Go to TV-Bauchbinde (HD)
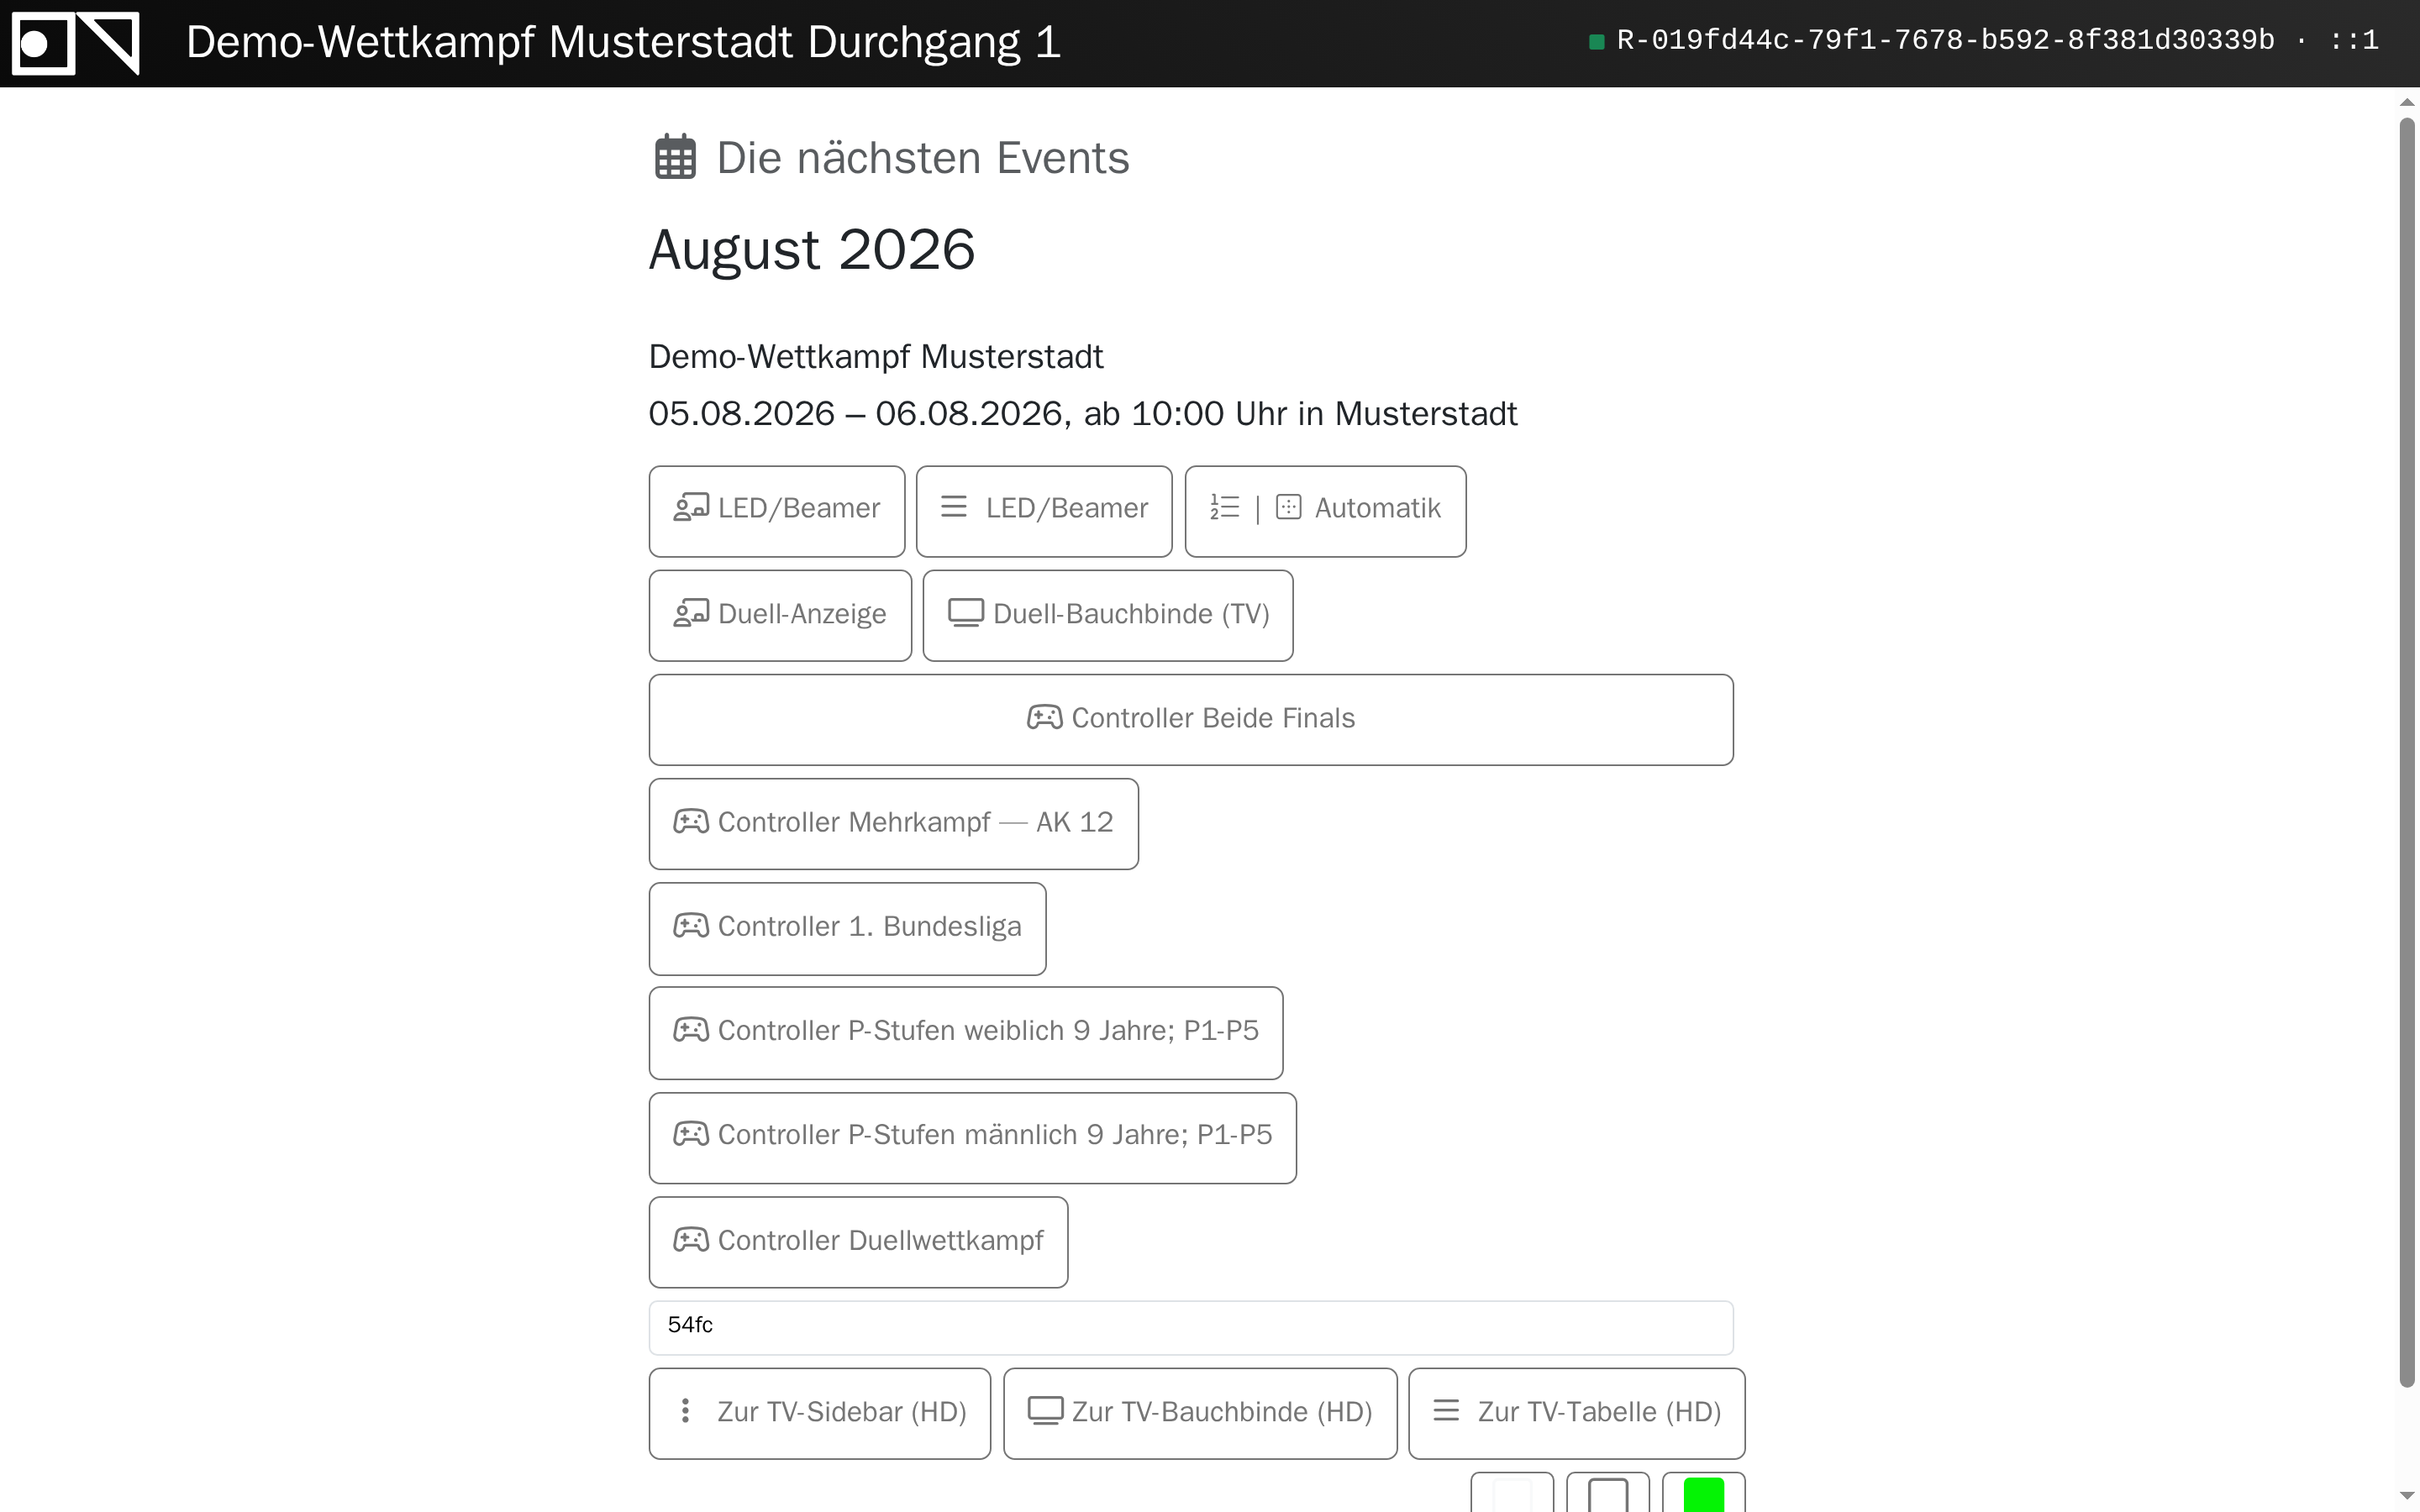Image resolution: width=2420 pixels, height=1512 pixels. coord(1200,1413)
